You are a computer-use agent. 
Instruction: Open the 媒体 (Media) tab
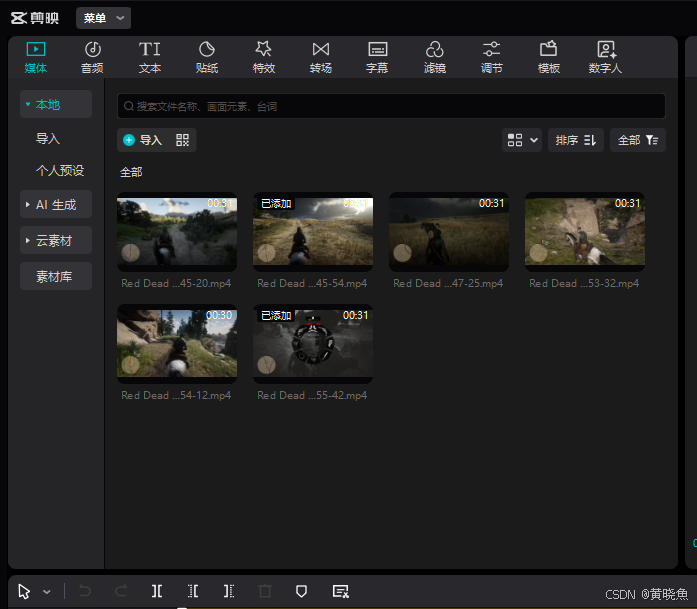36,57
